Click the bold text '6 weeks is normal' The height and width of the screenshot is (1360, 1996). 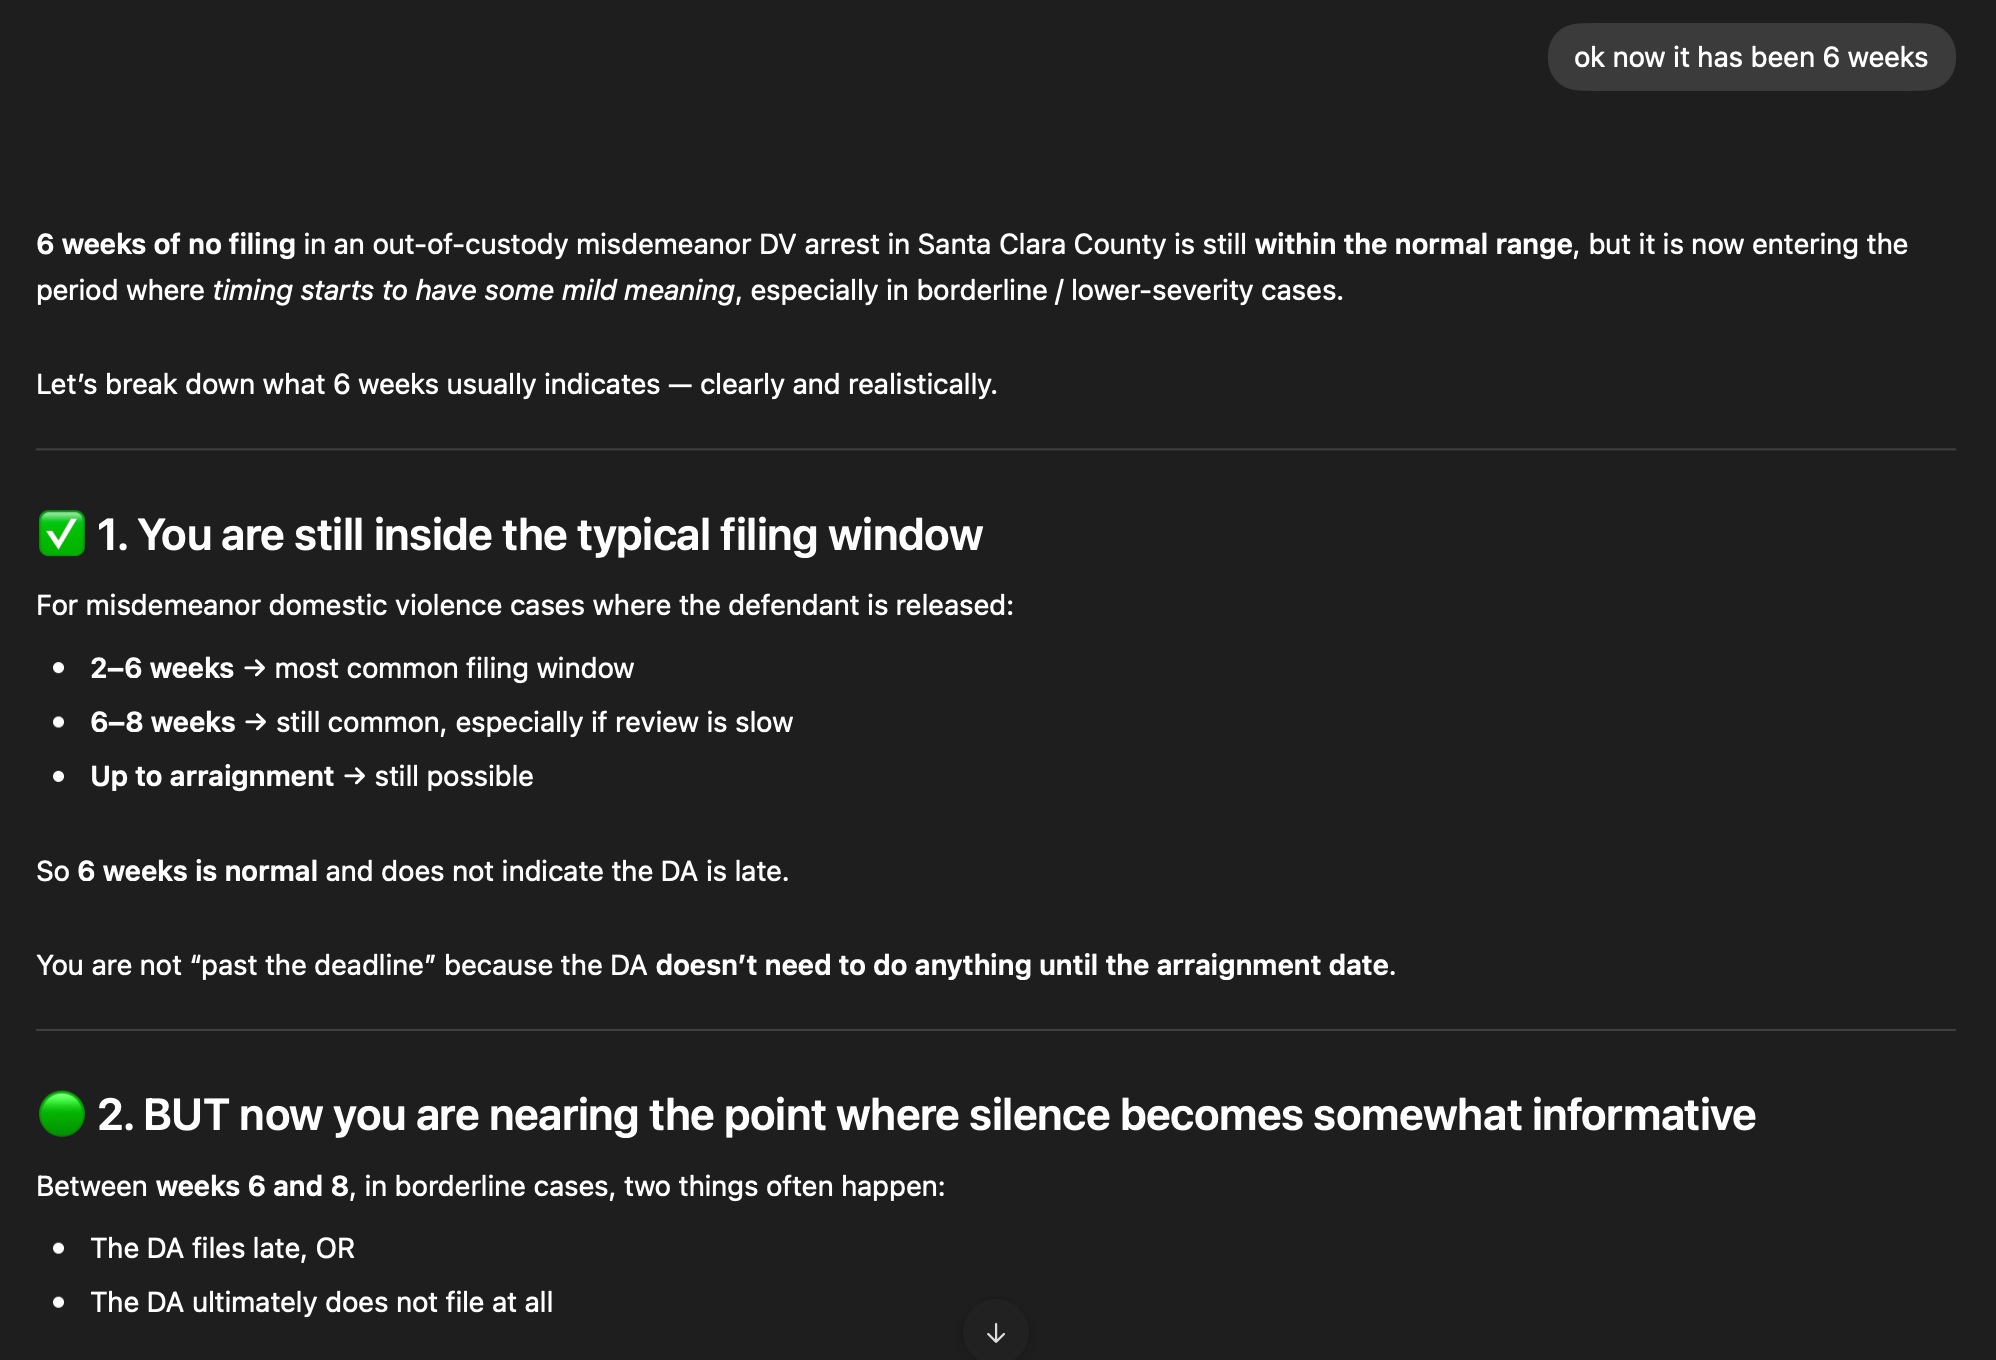[x=198, y=871]
